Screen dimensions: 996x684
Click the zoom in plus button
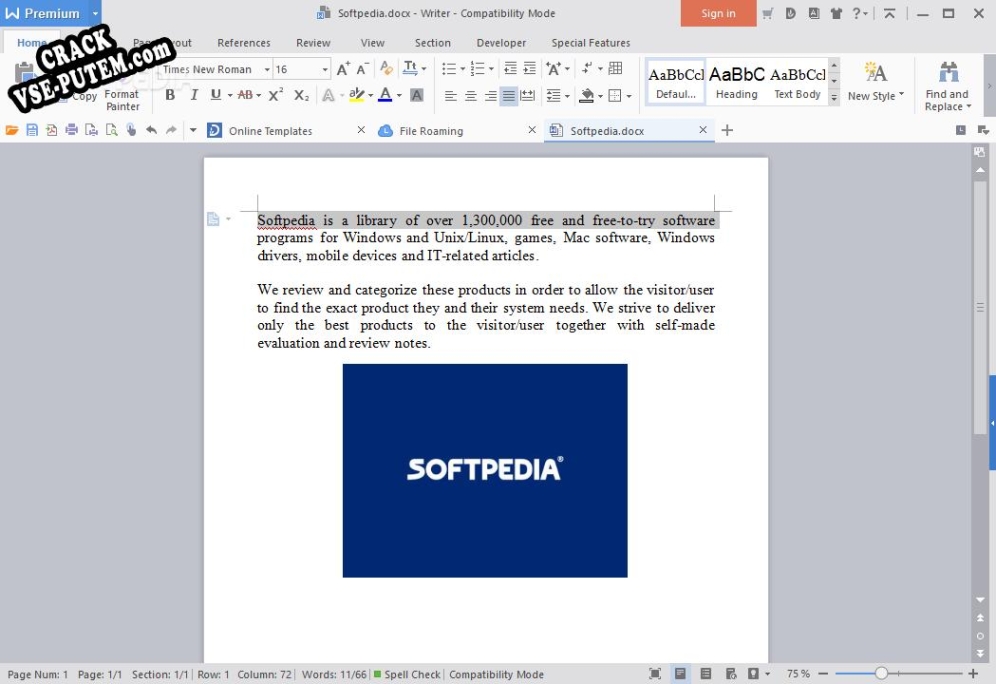click(973, 673)
